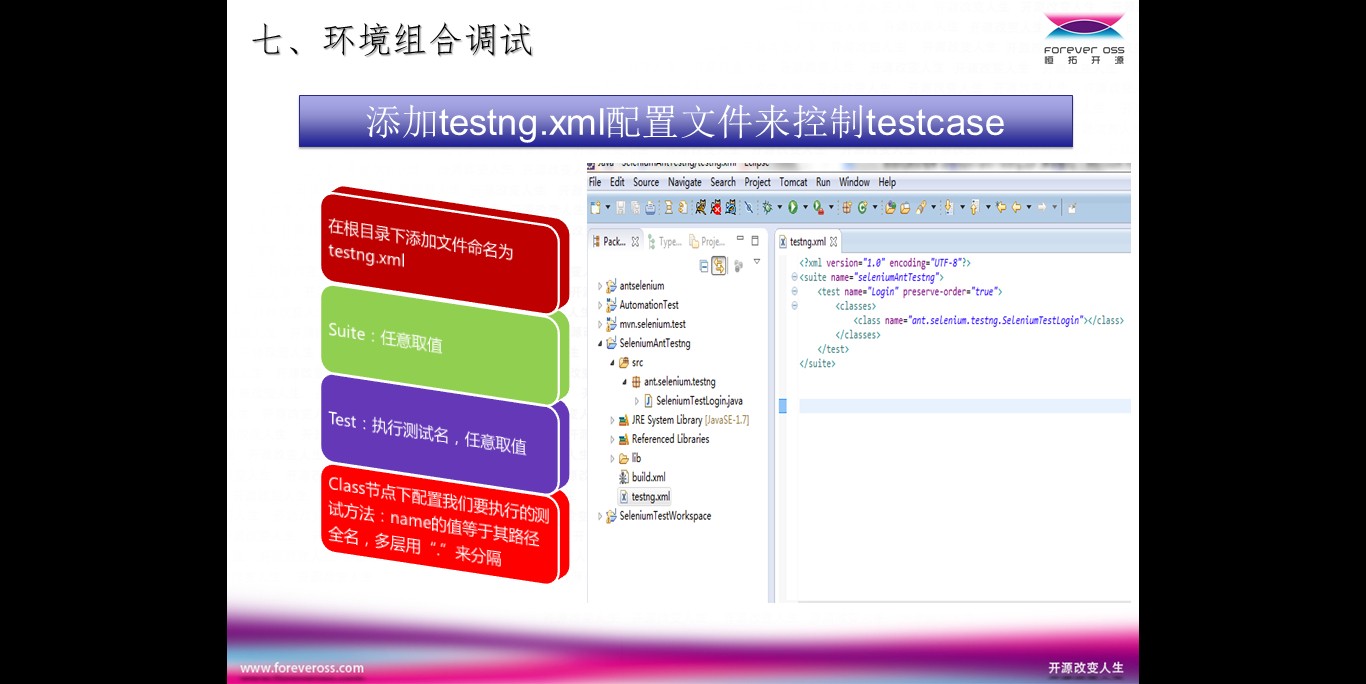Expand the antselenium project node
1366x684 pixels.
coord(600,286)
